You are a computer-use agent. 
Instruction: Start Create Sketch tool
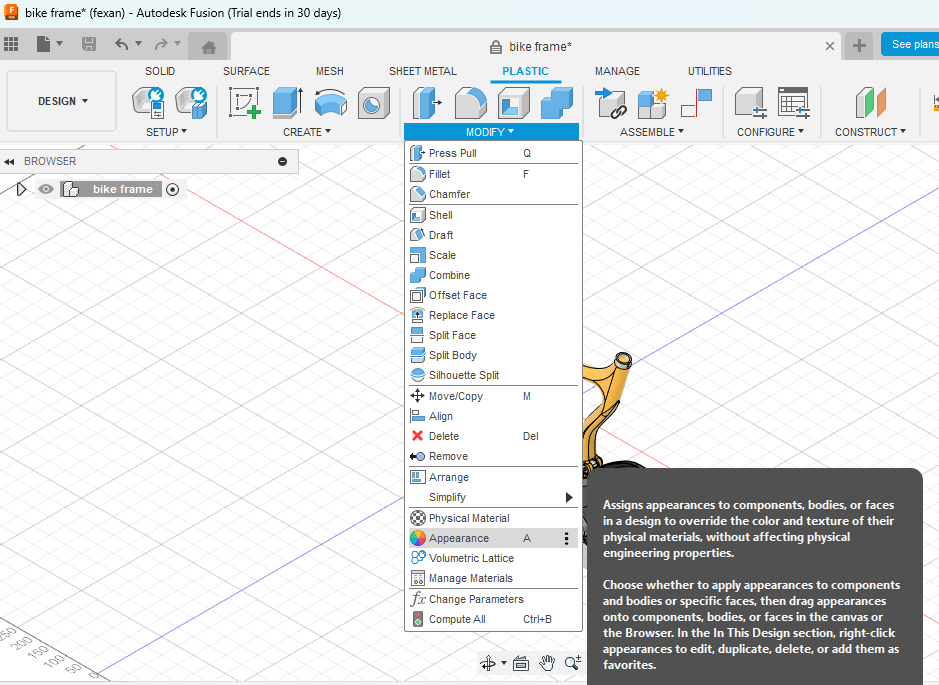[244, 102]
